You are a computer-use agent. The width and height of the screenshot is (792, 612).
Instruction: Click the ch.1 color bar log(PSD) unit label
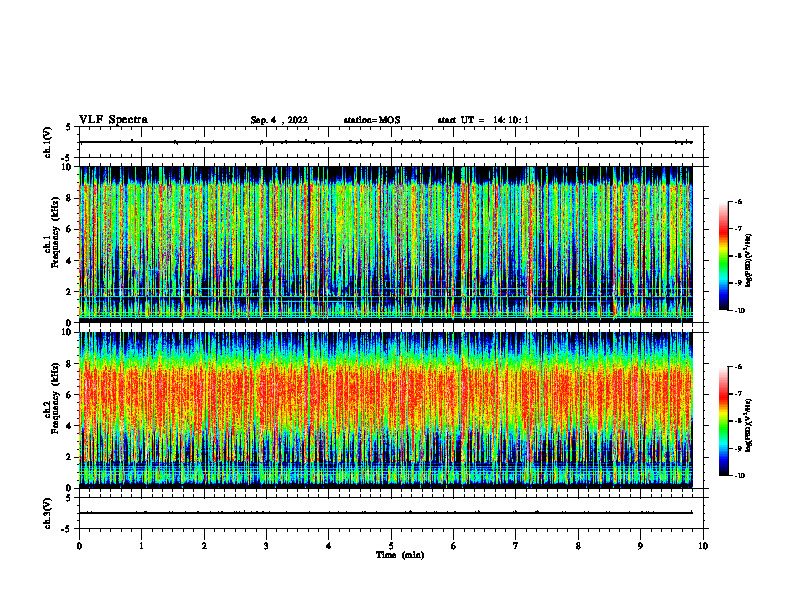pyautogui.click(x=750, y=260)
